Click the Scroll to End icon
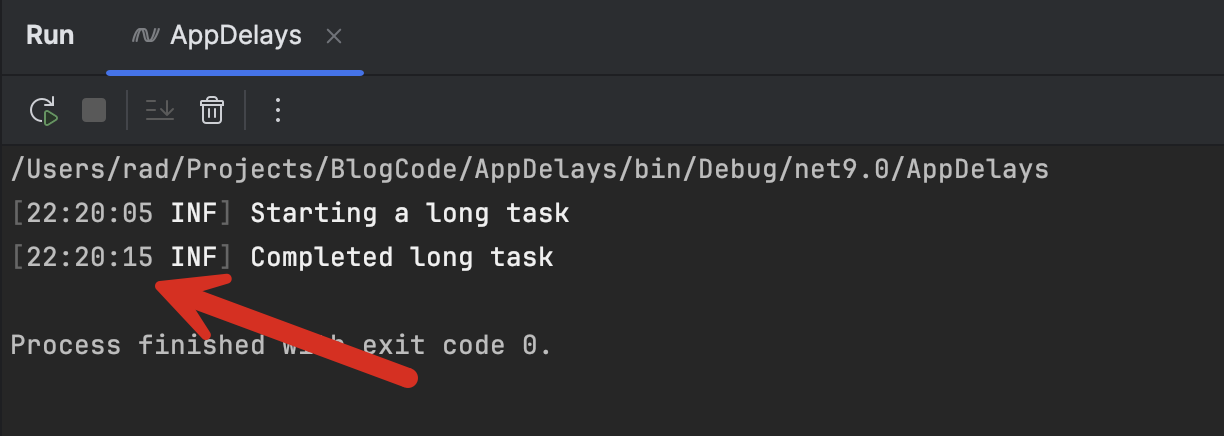The height and width of the screenshot is (436, 1224). tap(160, 110)
